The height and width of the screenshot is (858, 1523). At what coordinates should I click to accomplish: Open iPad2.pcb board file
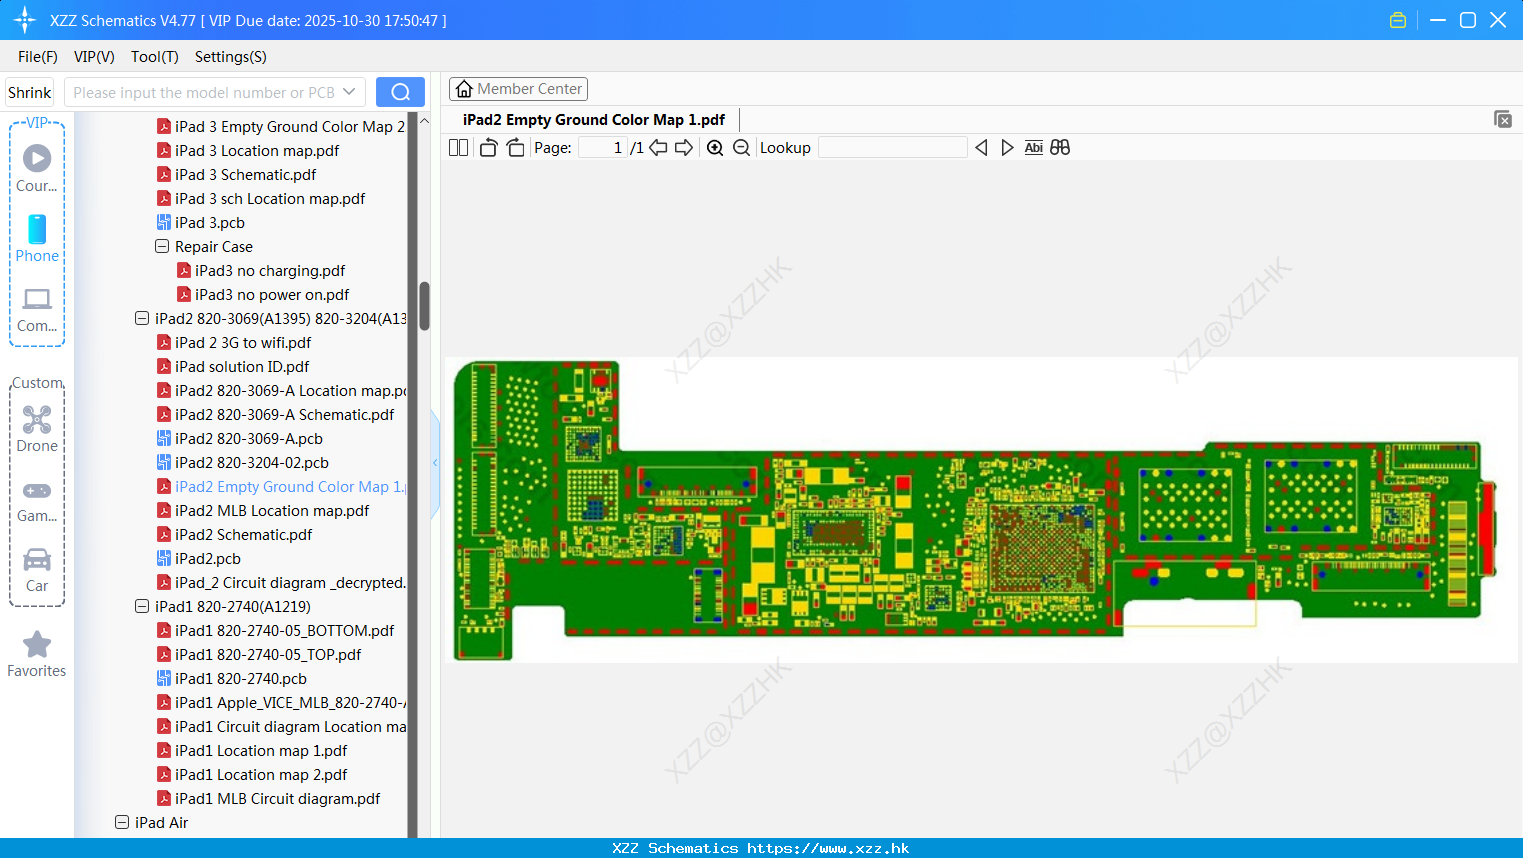[x=208, y=559]
